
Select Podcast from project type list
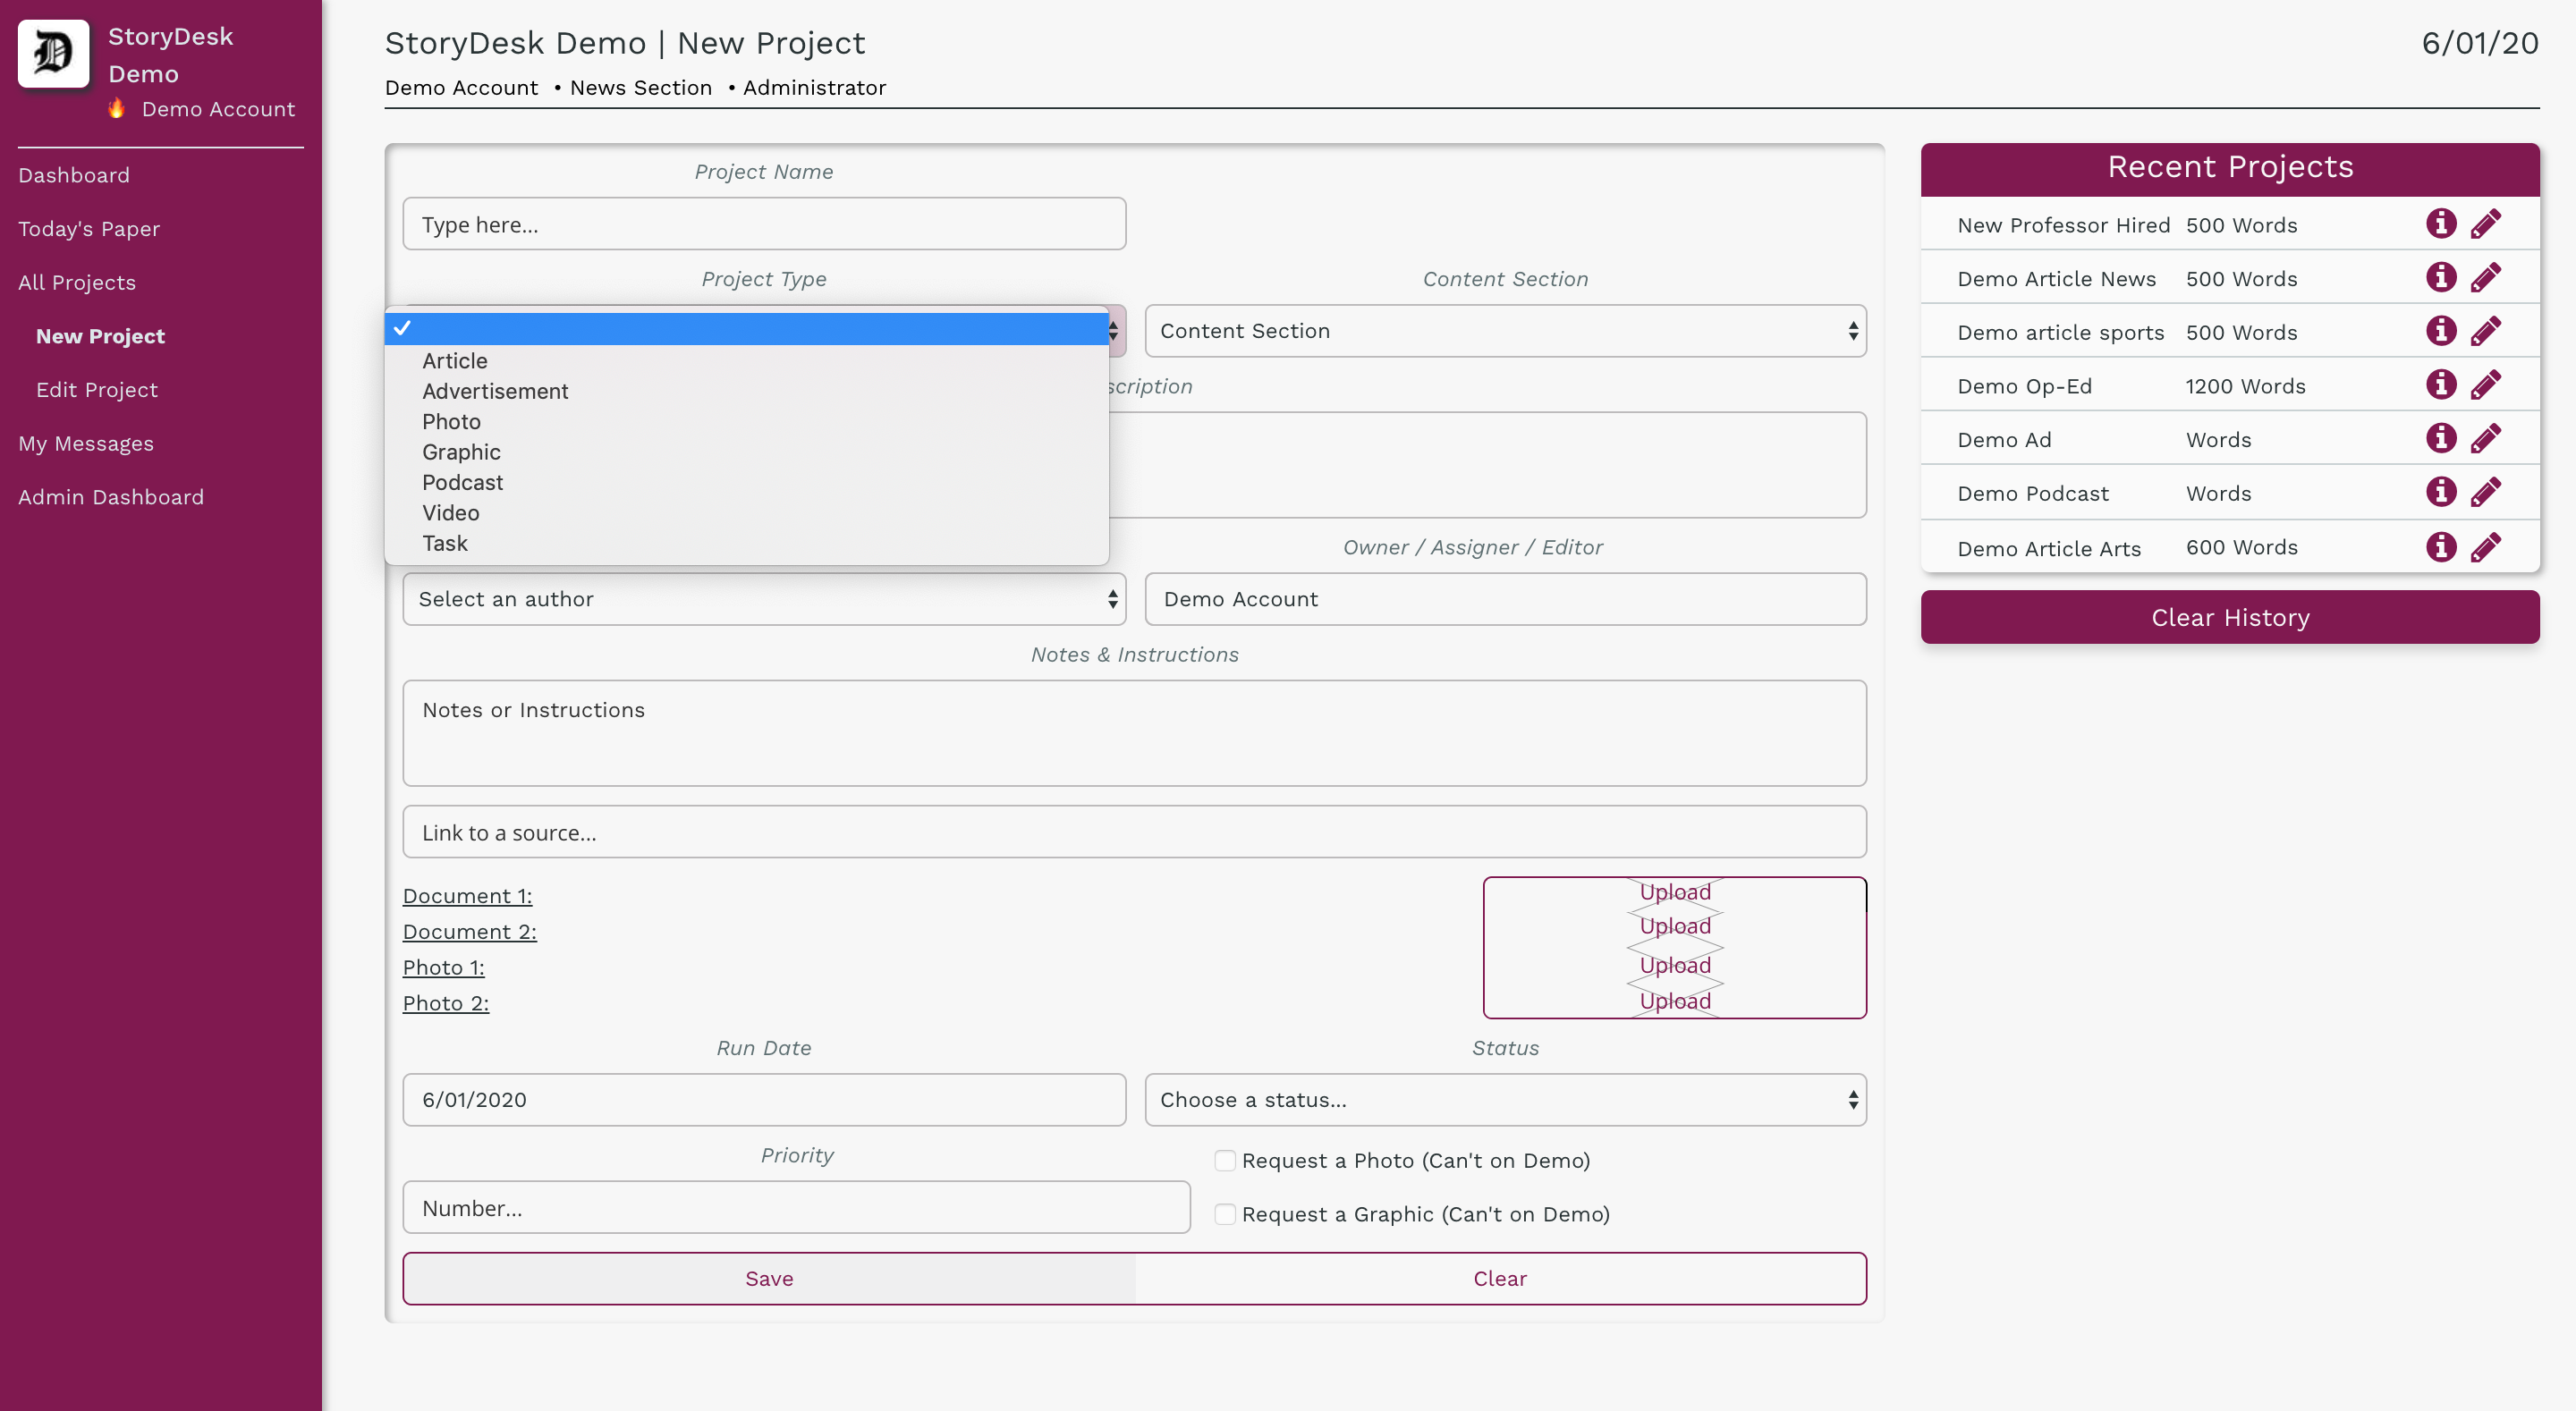pyautogui.click(x=462, y=483)
